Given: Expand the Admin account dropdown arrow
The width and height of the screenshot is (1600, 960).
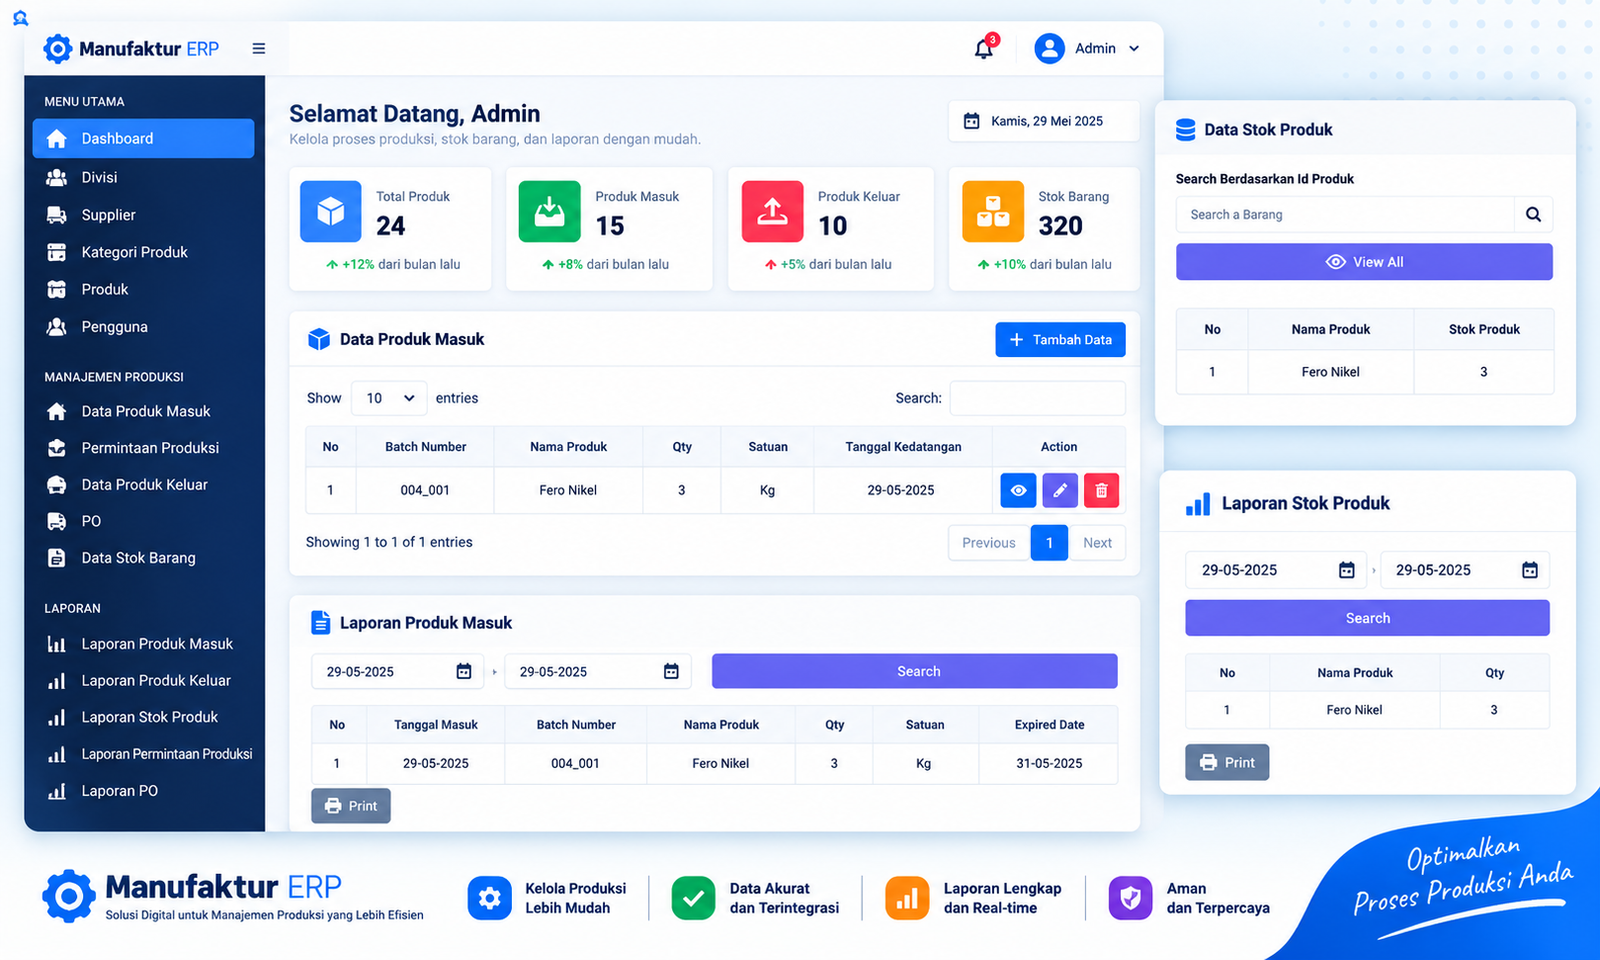Looking at the screenshot, I should (x=1134, y=48).
